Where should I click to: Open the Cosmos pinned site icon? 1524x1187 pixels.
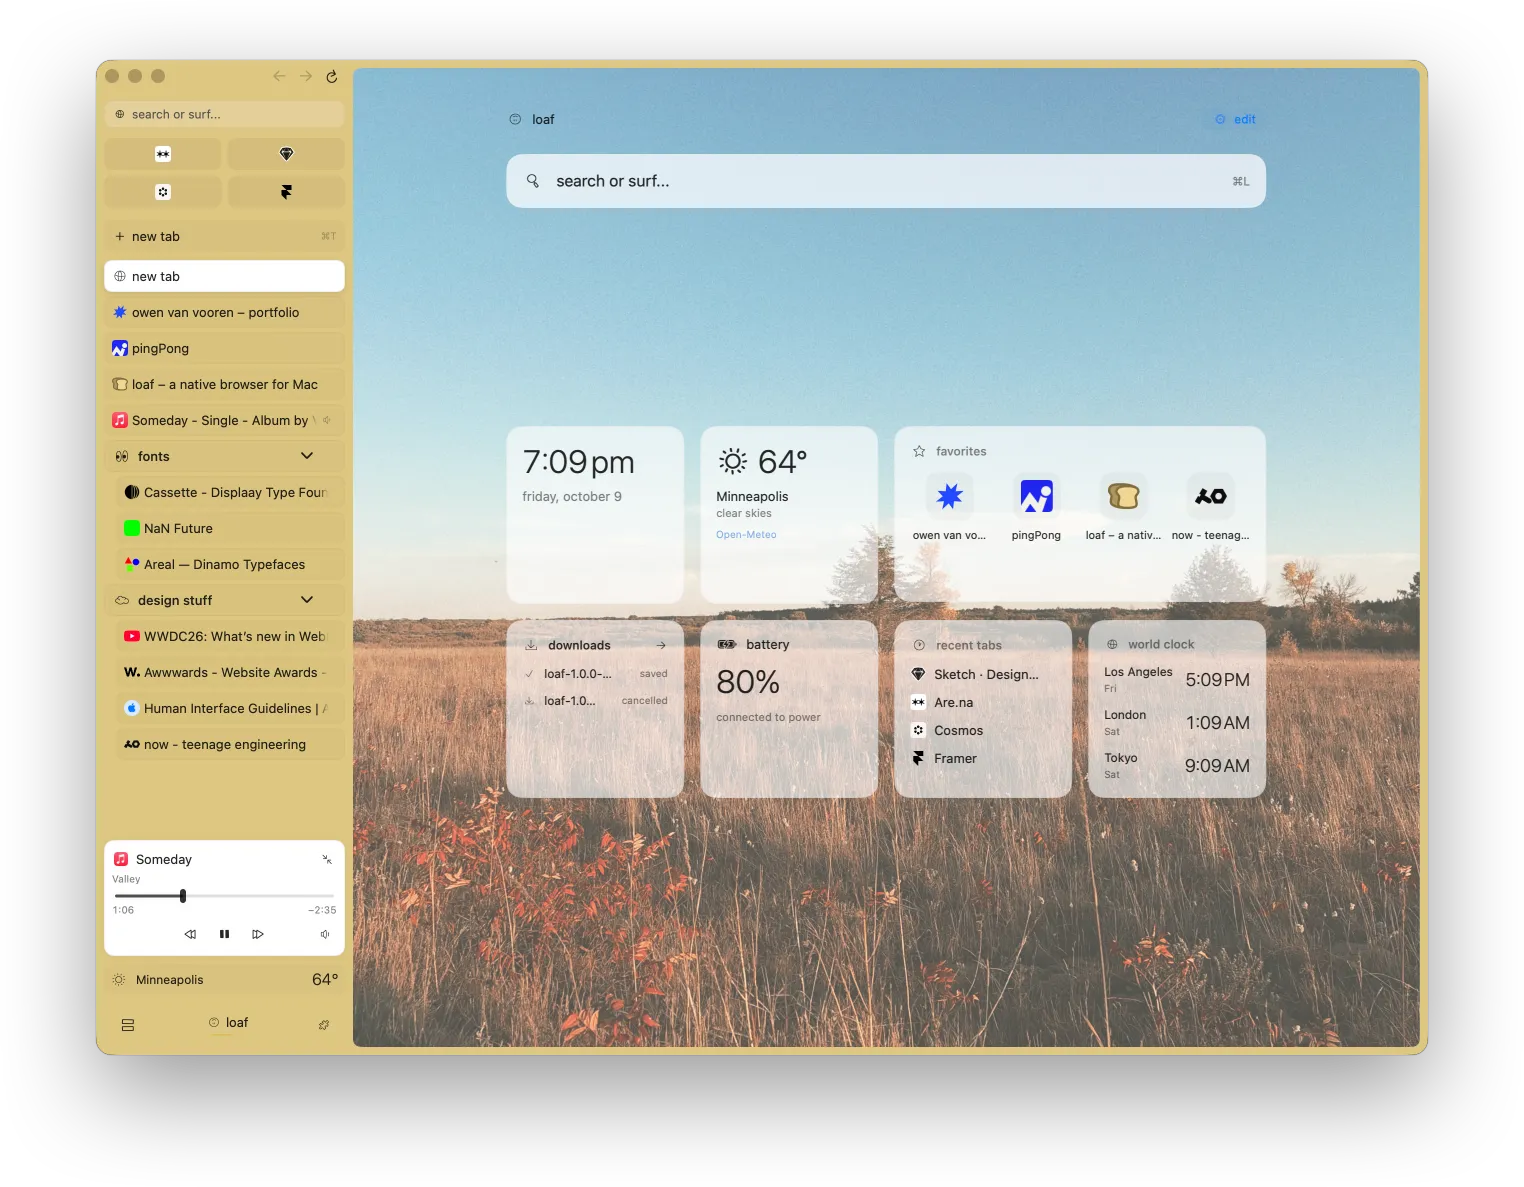(163, 192)
